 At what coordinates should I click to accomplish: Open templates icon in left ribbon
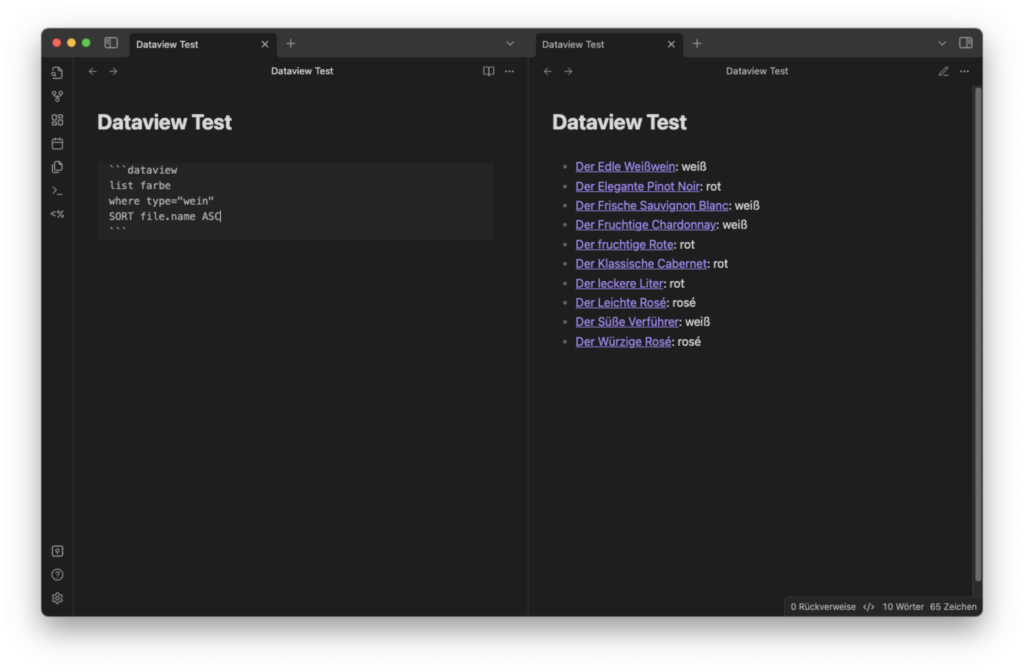coord(57,167)
